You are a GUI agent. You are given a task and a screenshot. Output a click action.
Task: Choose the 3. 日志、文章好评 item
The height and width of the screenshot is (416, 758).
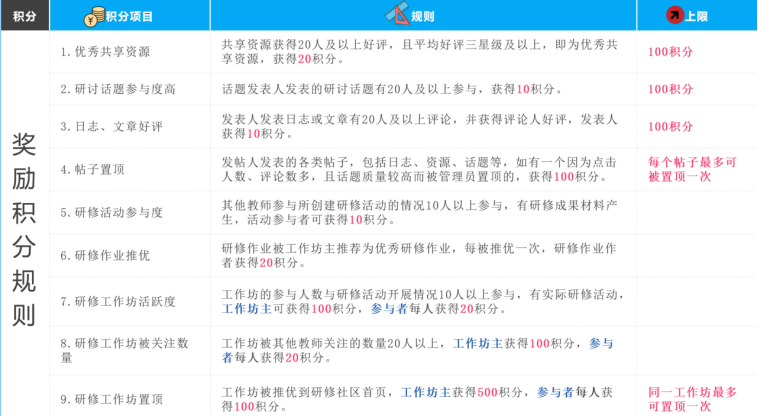pyautogui.click(x=111, y=126)
